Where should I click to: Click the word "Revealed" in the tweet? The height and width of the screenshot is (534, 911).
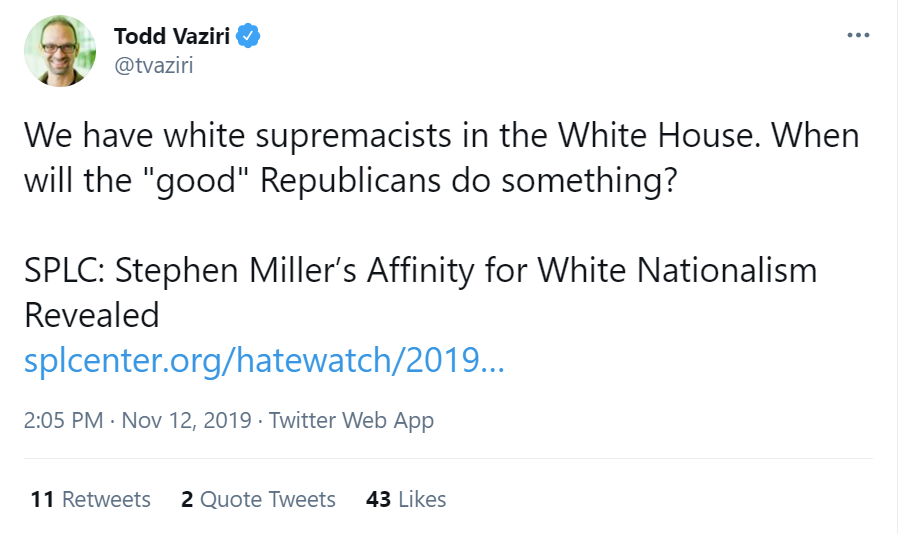click(91, 315)
